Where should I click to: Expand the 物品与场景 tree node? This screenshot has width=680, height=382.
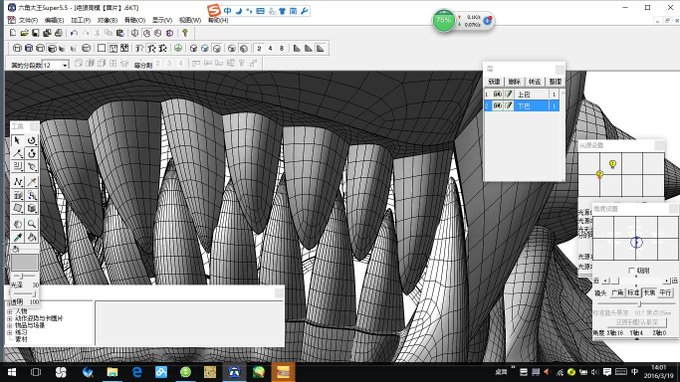[10, 325]
